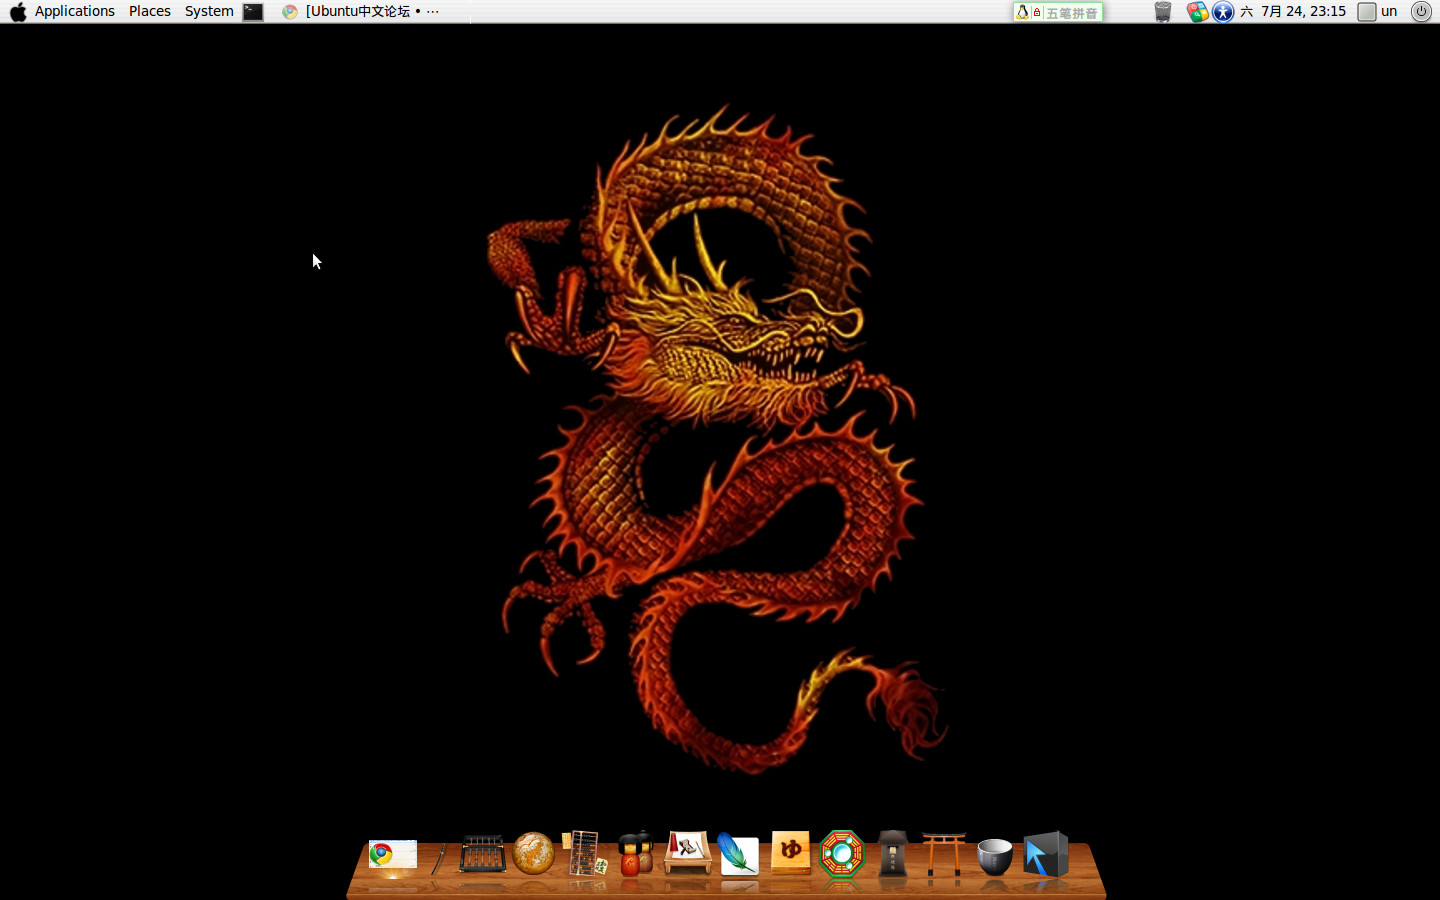Open the Places menu
The image size is (1440, 900).
150,11
